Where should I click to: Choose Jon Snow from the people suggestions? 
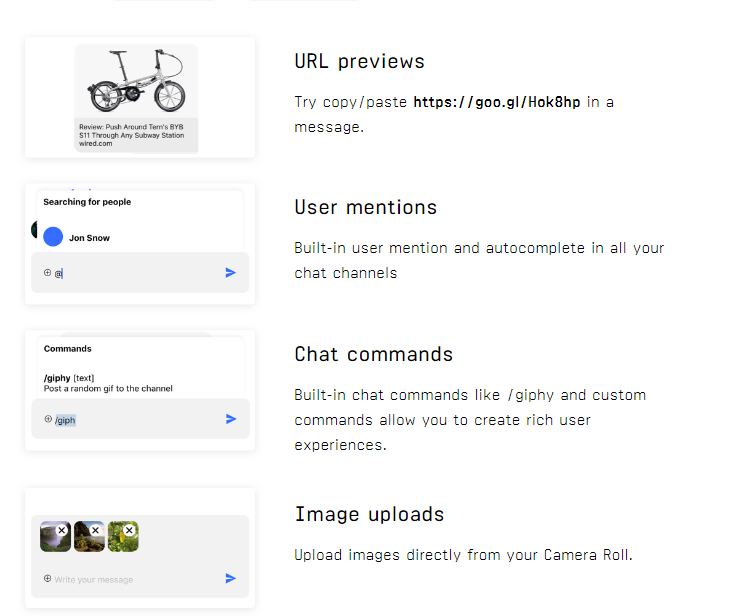pos(90,238)
